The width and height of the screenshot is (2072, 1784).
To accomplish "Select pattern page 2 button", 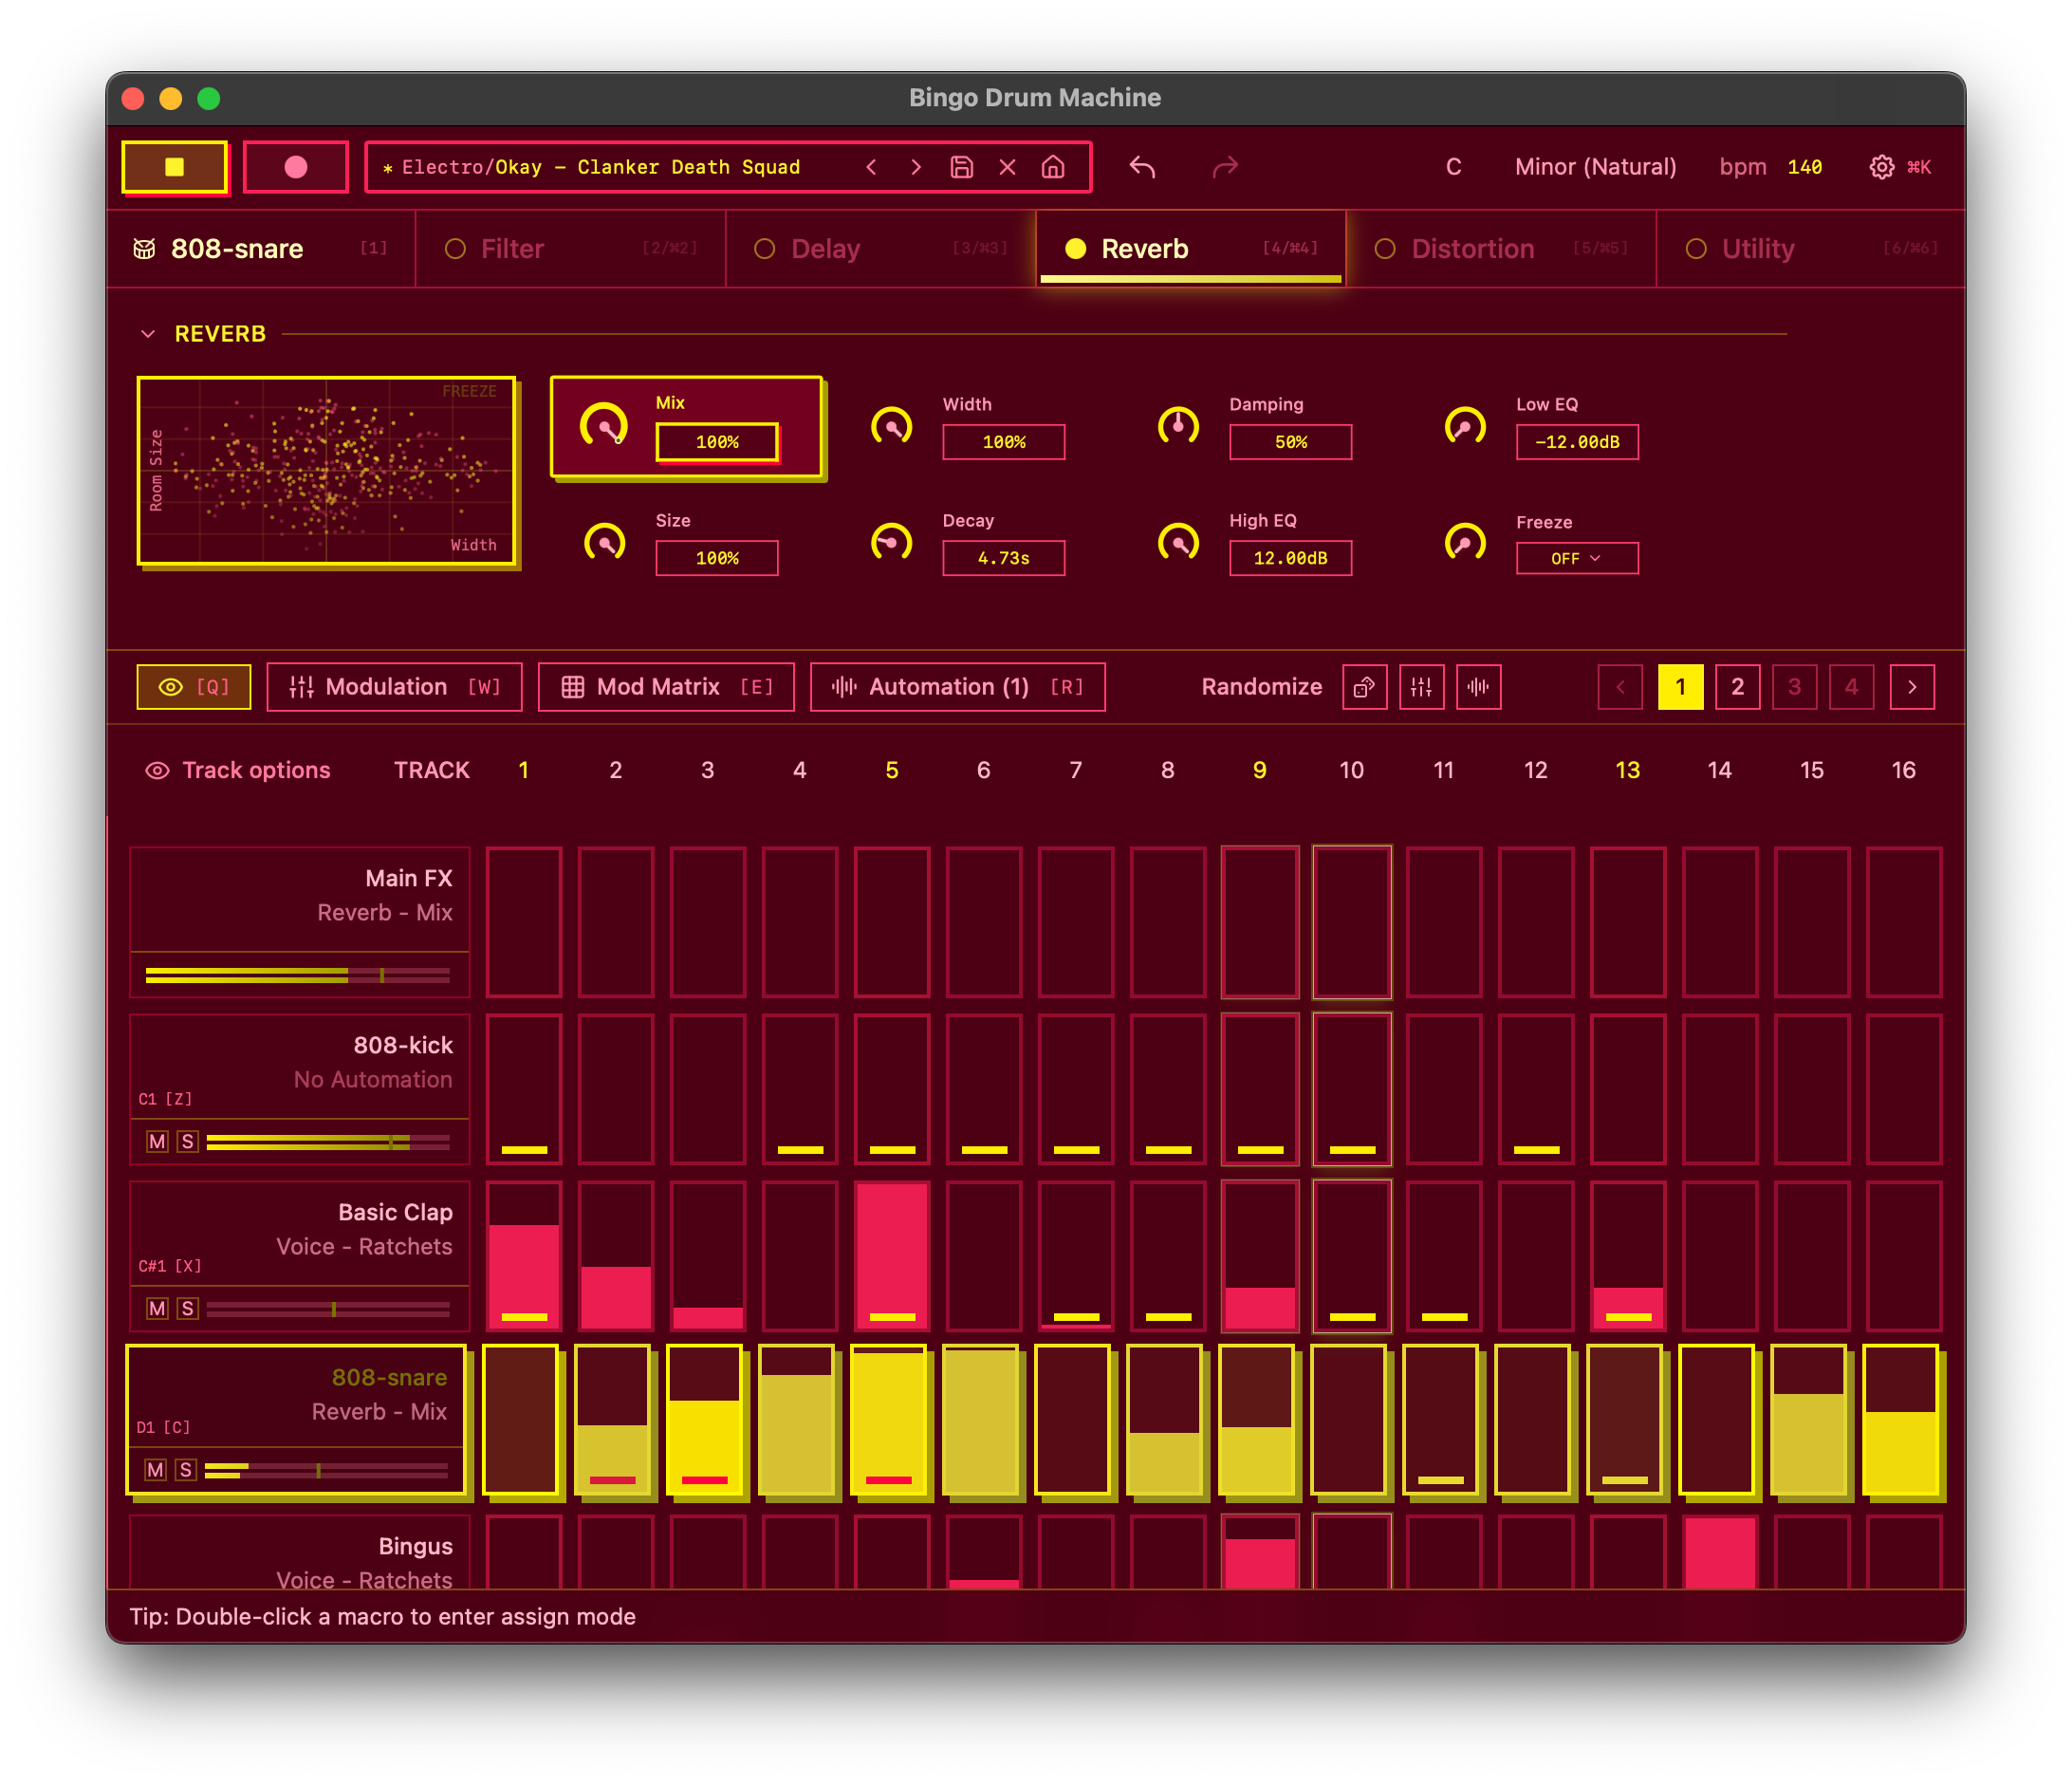I will coord(1737,687).
